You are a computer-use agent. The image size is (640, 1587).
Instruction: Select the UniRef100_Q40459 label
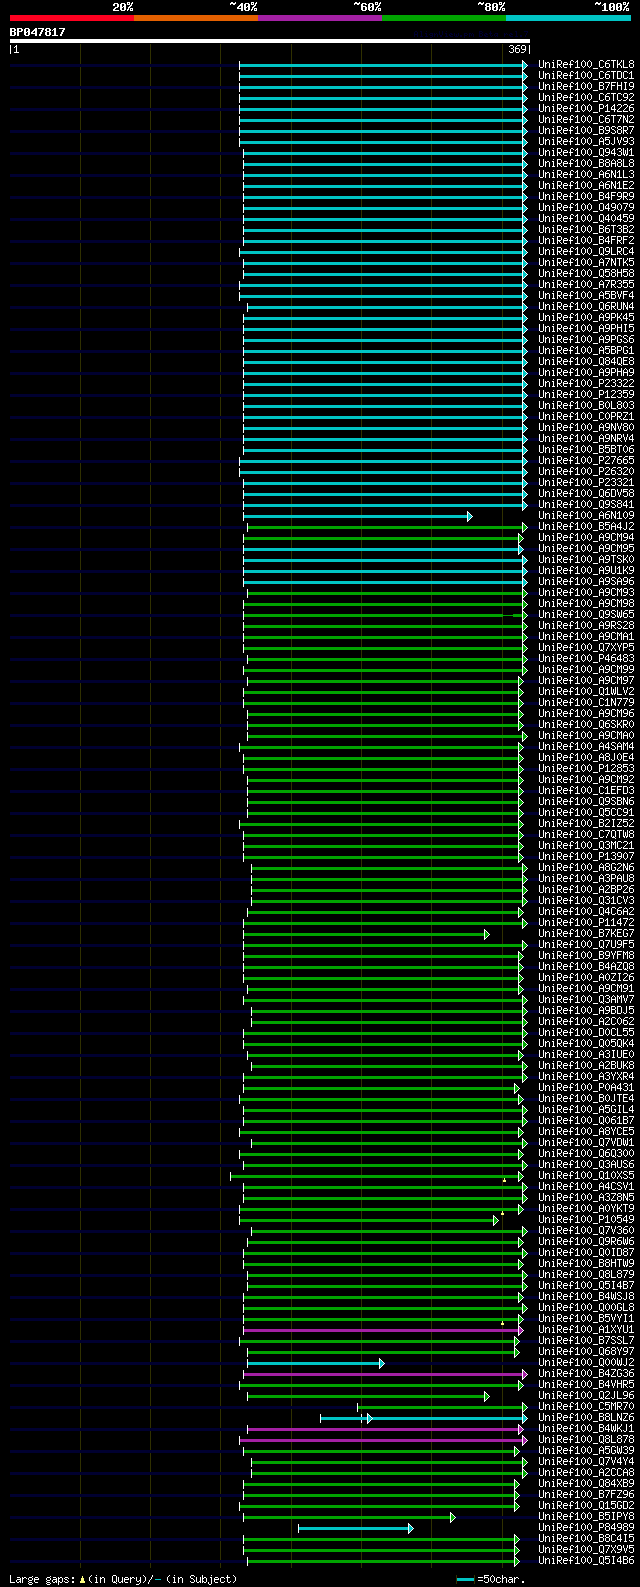pos(586,219)
